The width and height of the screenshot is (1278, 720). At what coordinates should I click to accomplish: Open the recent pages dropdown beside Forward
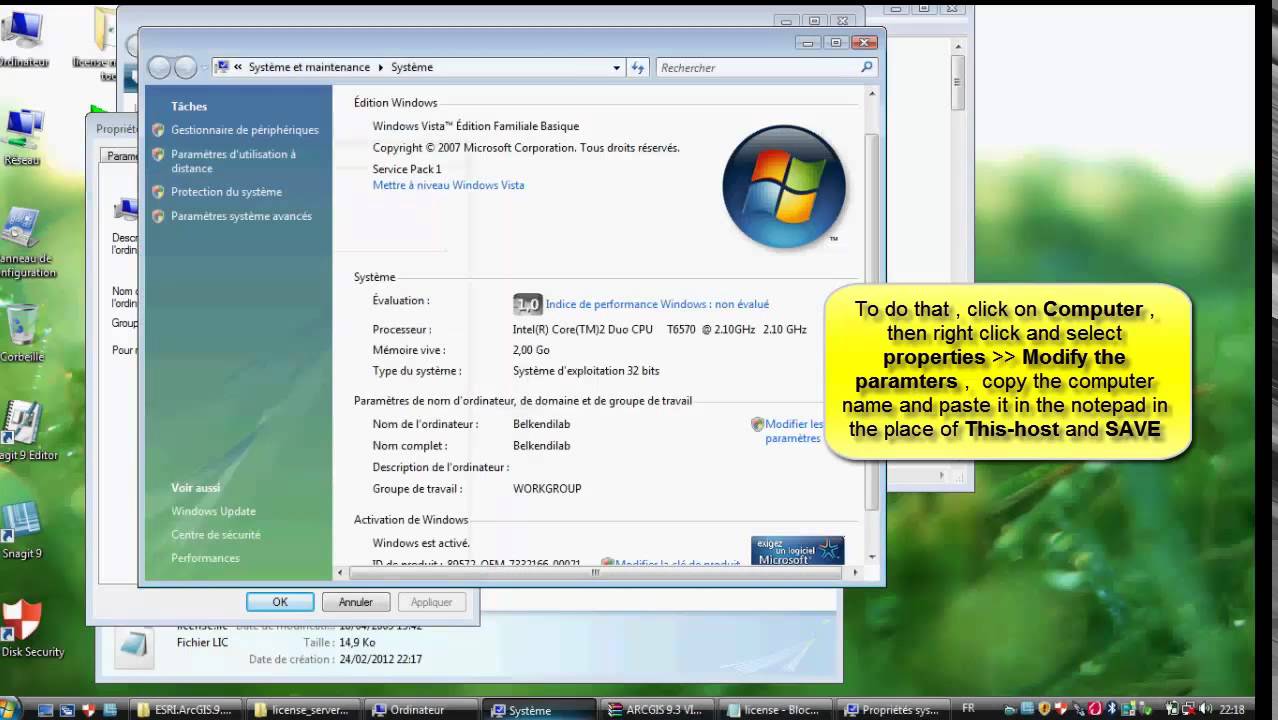click(203, 68)
